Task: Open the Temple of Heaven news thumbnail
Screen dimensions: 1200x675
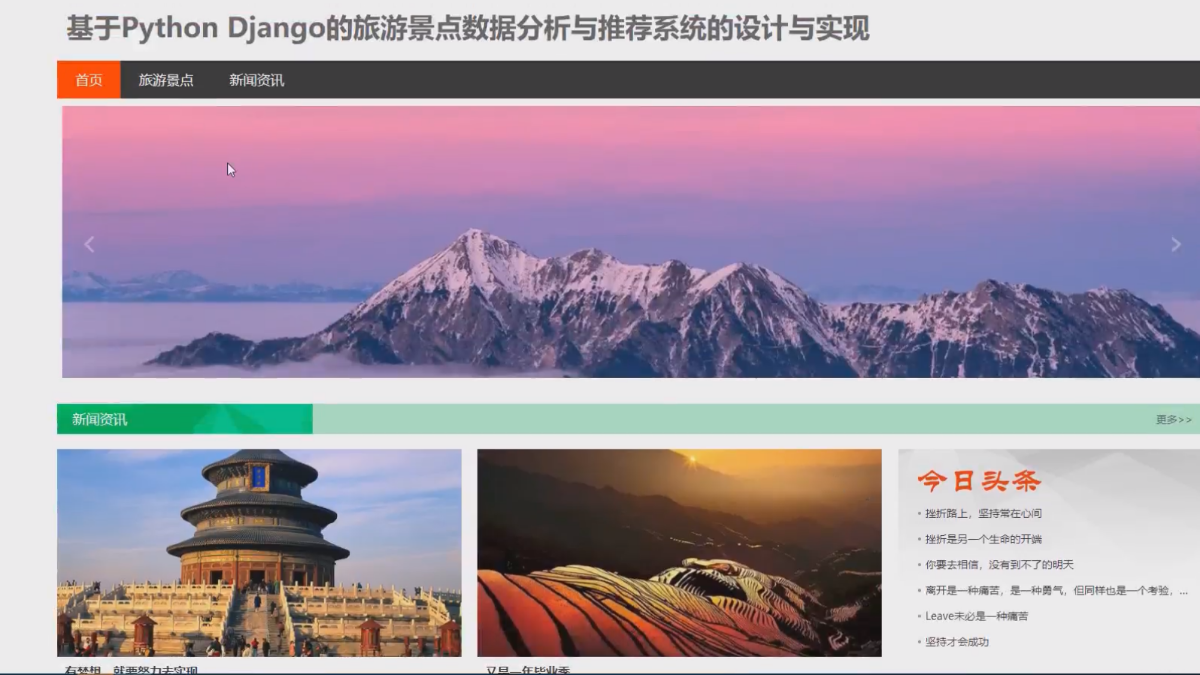Action: 259,552
